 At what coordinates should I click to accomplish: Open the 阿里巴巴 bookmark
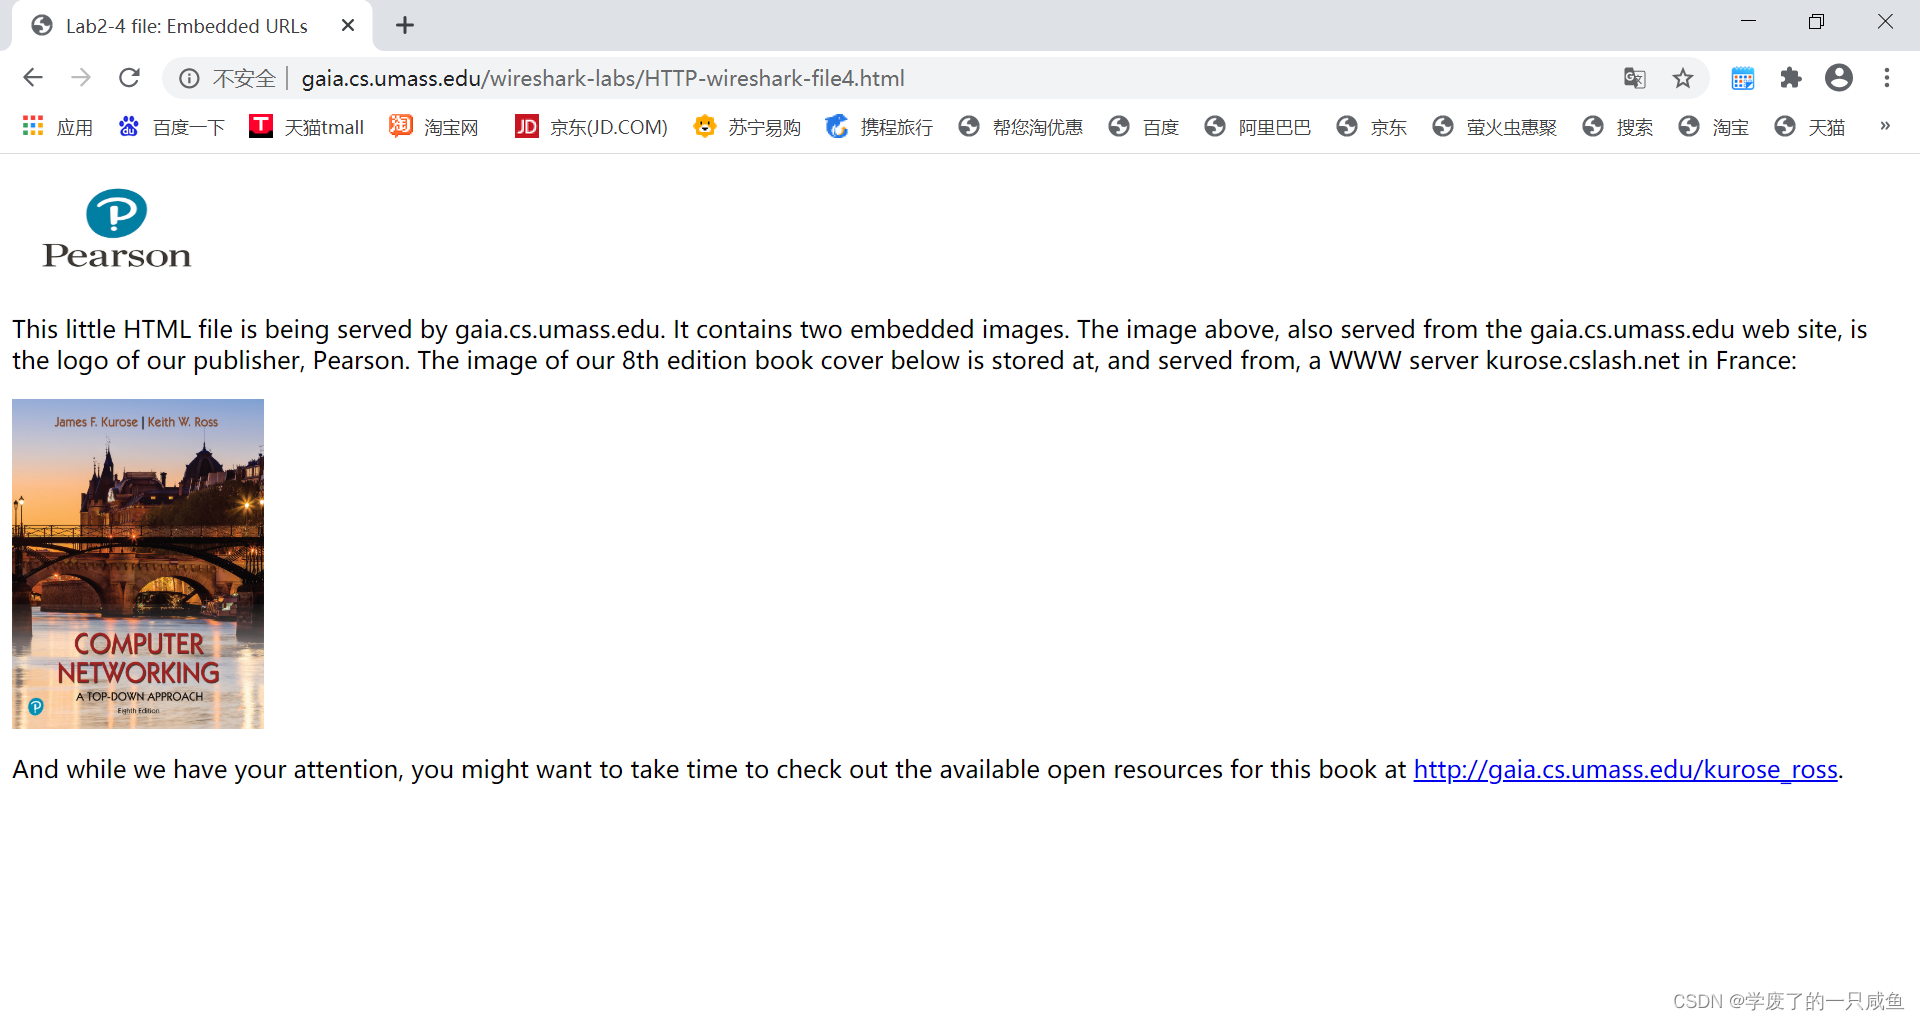pyautogui.click(x=1258, y=127)
